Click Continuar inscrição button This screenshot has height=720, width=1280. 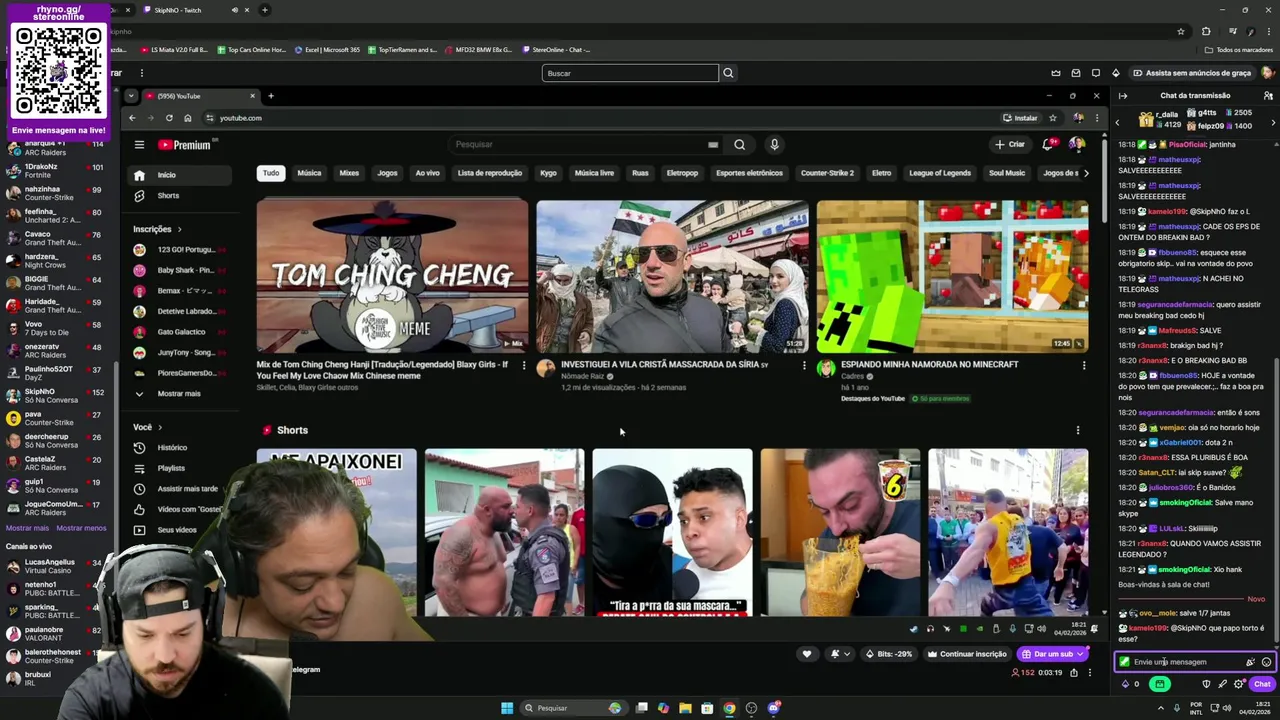[967, 654]
